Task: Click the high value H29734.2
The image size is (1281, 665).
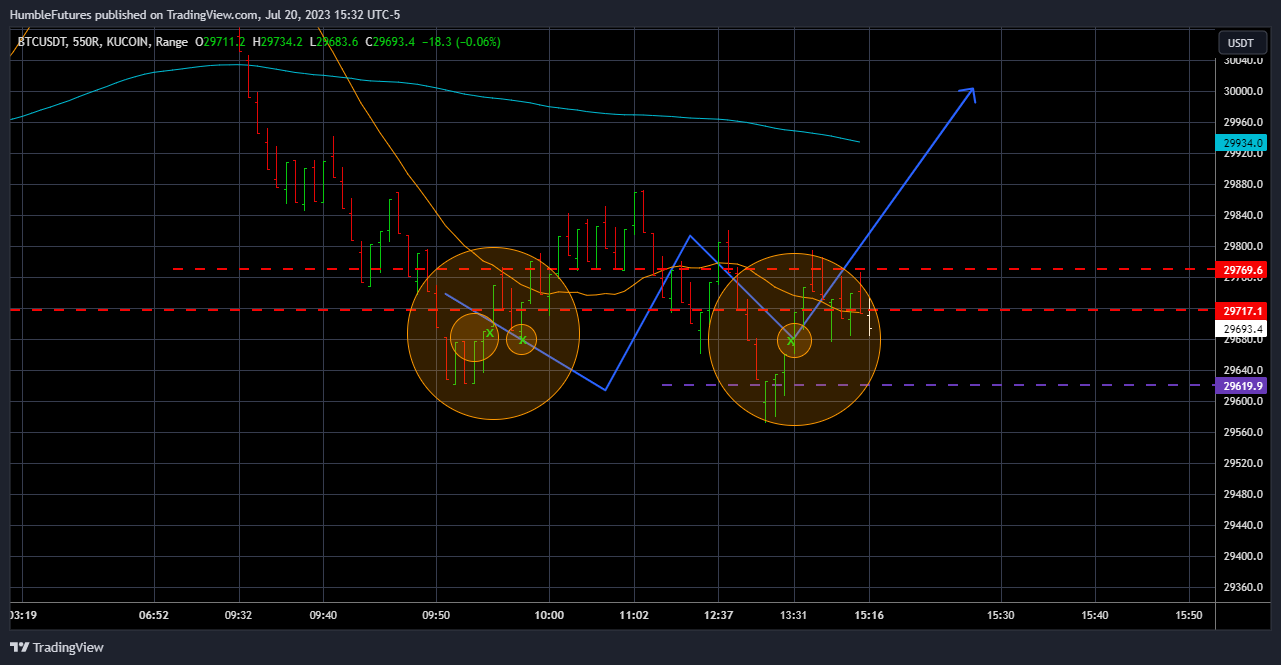Action: pos(278,42)
